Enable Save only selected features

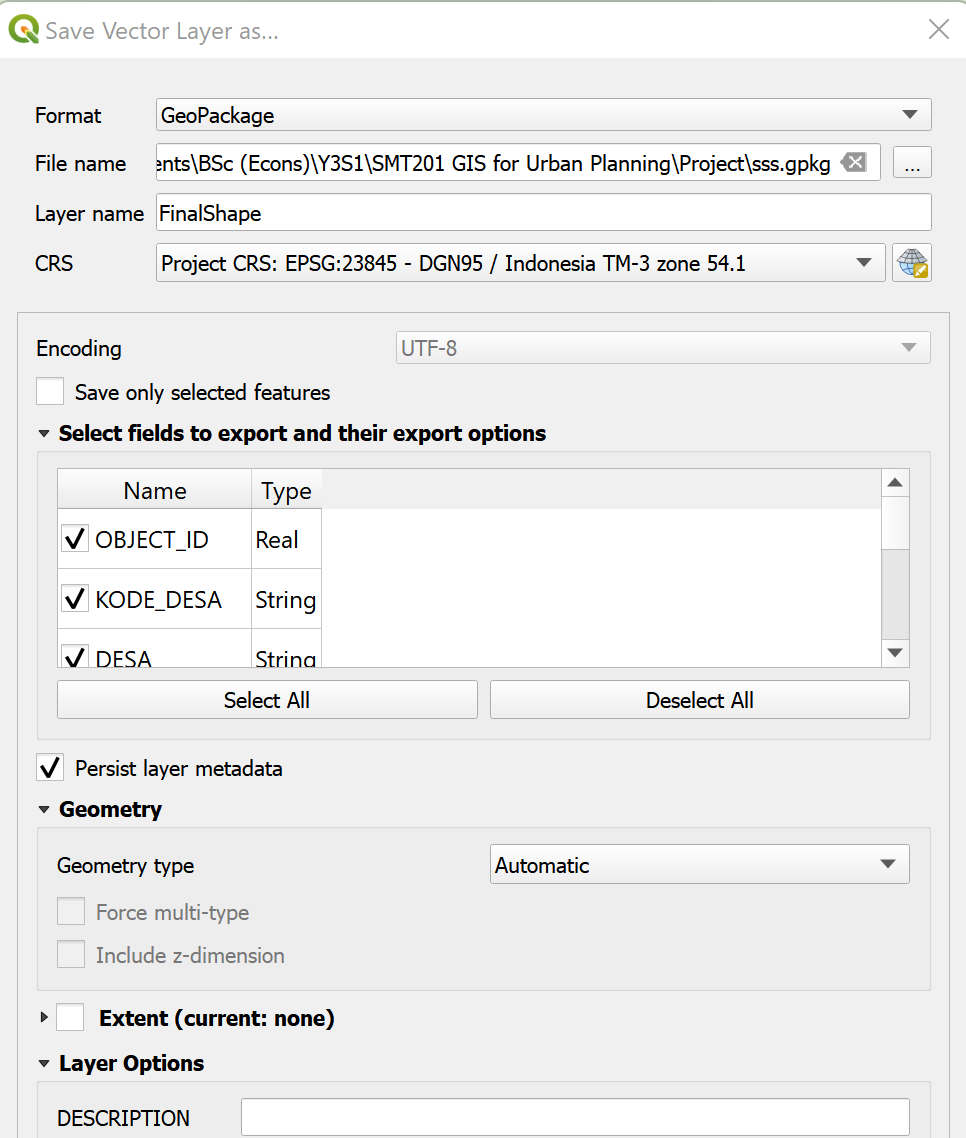click(x=50, y=392)
